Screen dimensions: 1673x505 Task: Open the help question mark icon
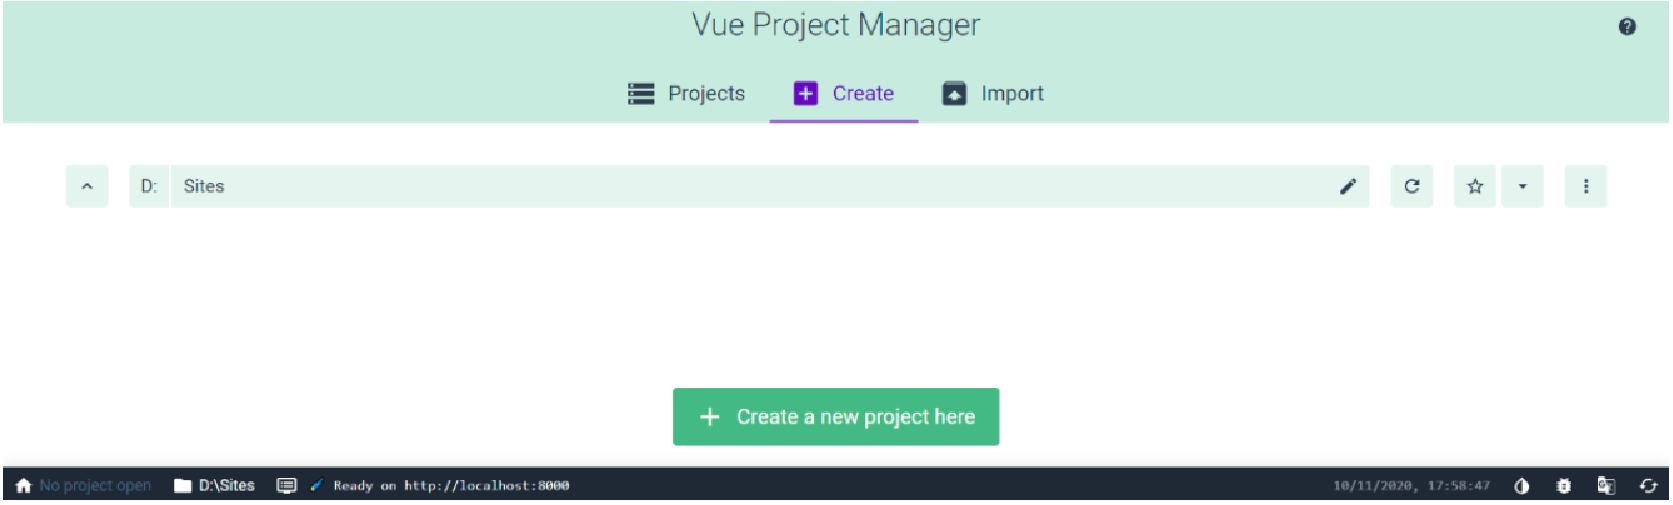pyautogui.click(x=1627, y=27)
